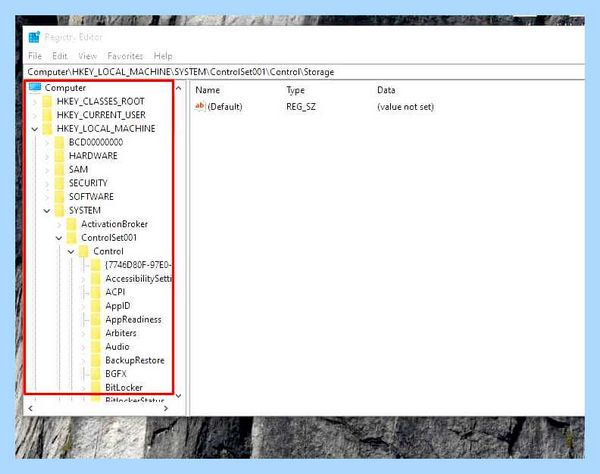
Task: Click the tree scroll down arrow
Action: [179, 396]
